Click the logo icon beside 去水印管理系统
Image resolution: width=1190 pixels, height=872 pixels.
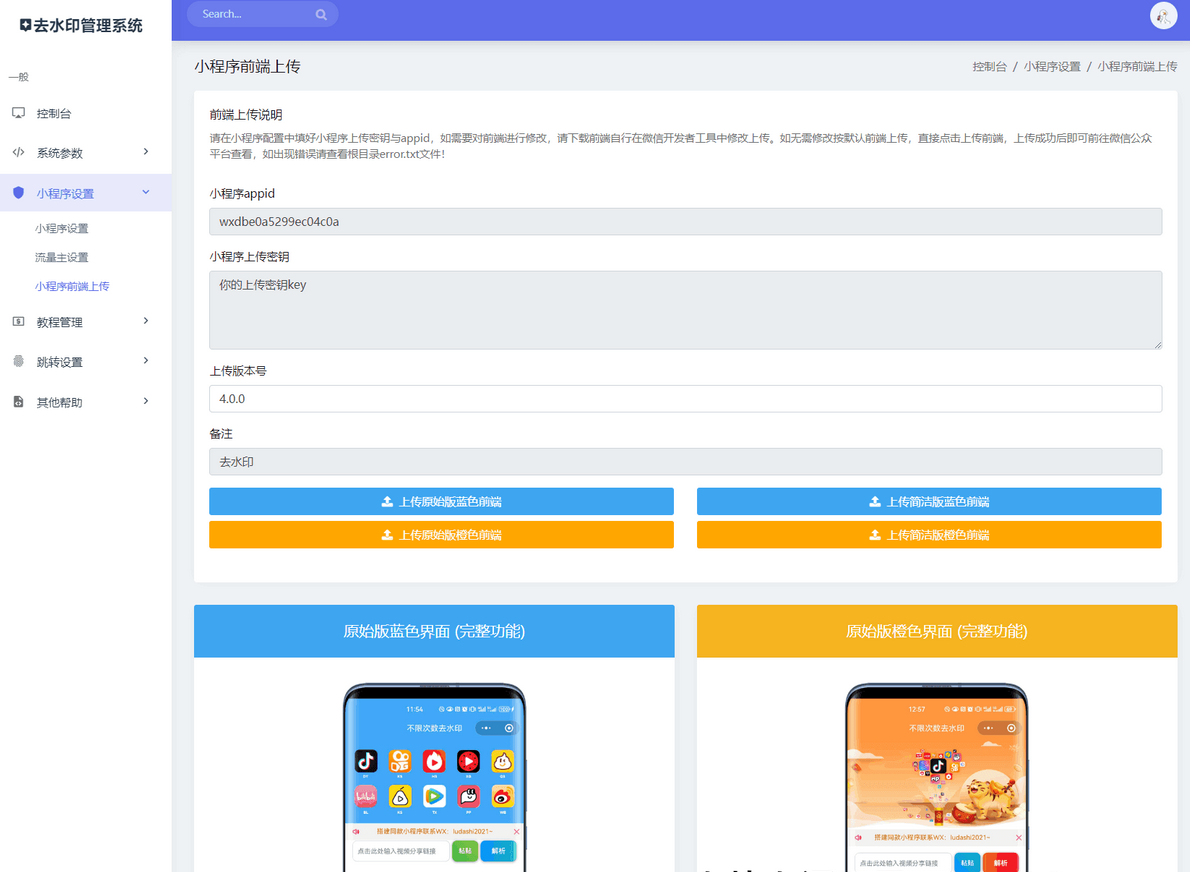tap(25, 25)
